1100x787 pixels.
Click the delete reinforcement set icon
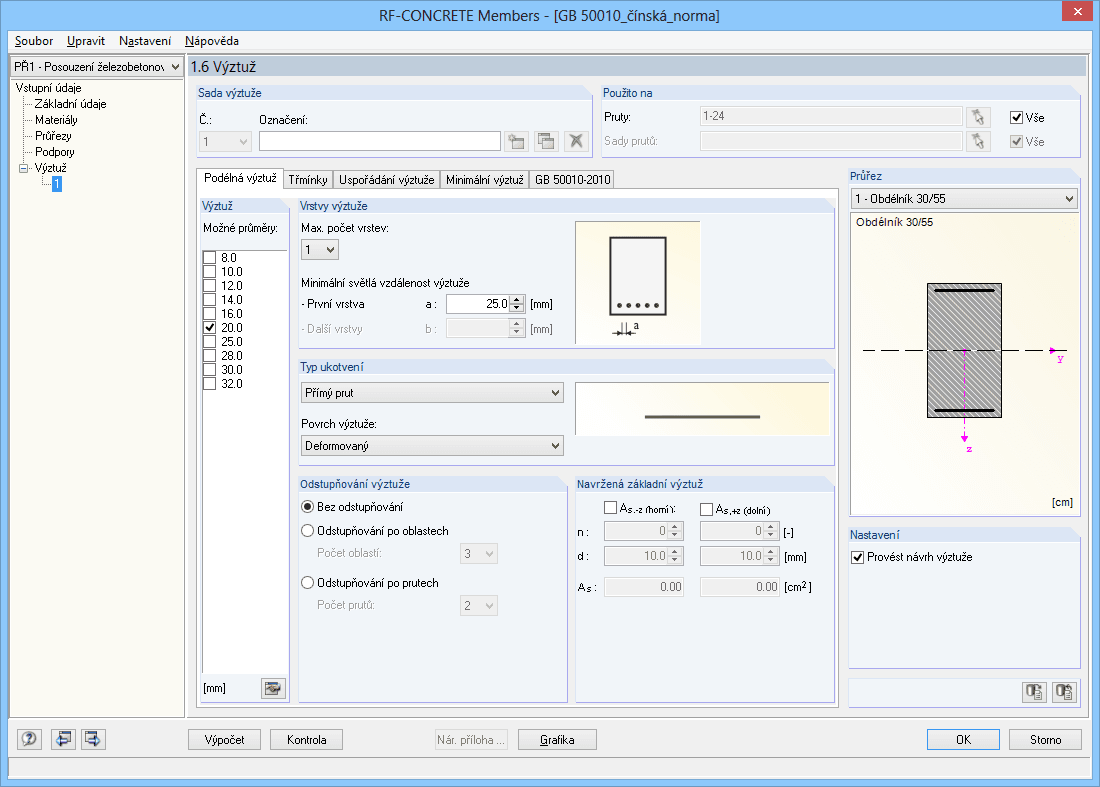point(576,141)
